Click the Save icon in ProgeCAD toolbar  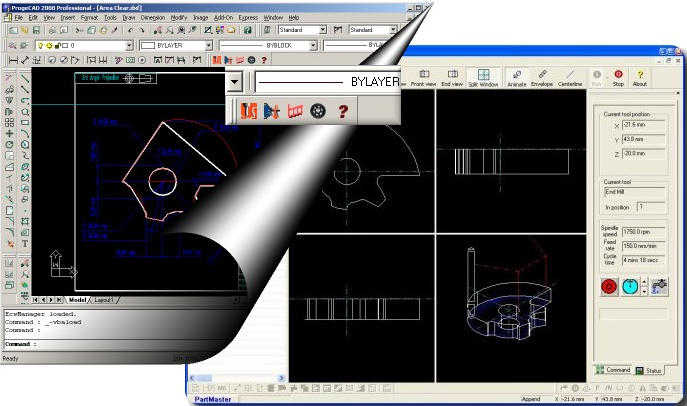(36, 30)
